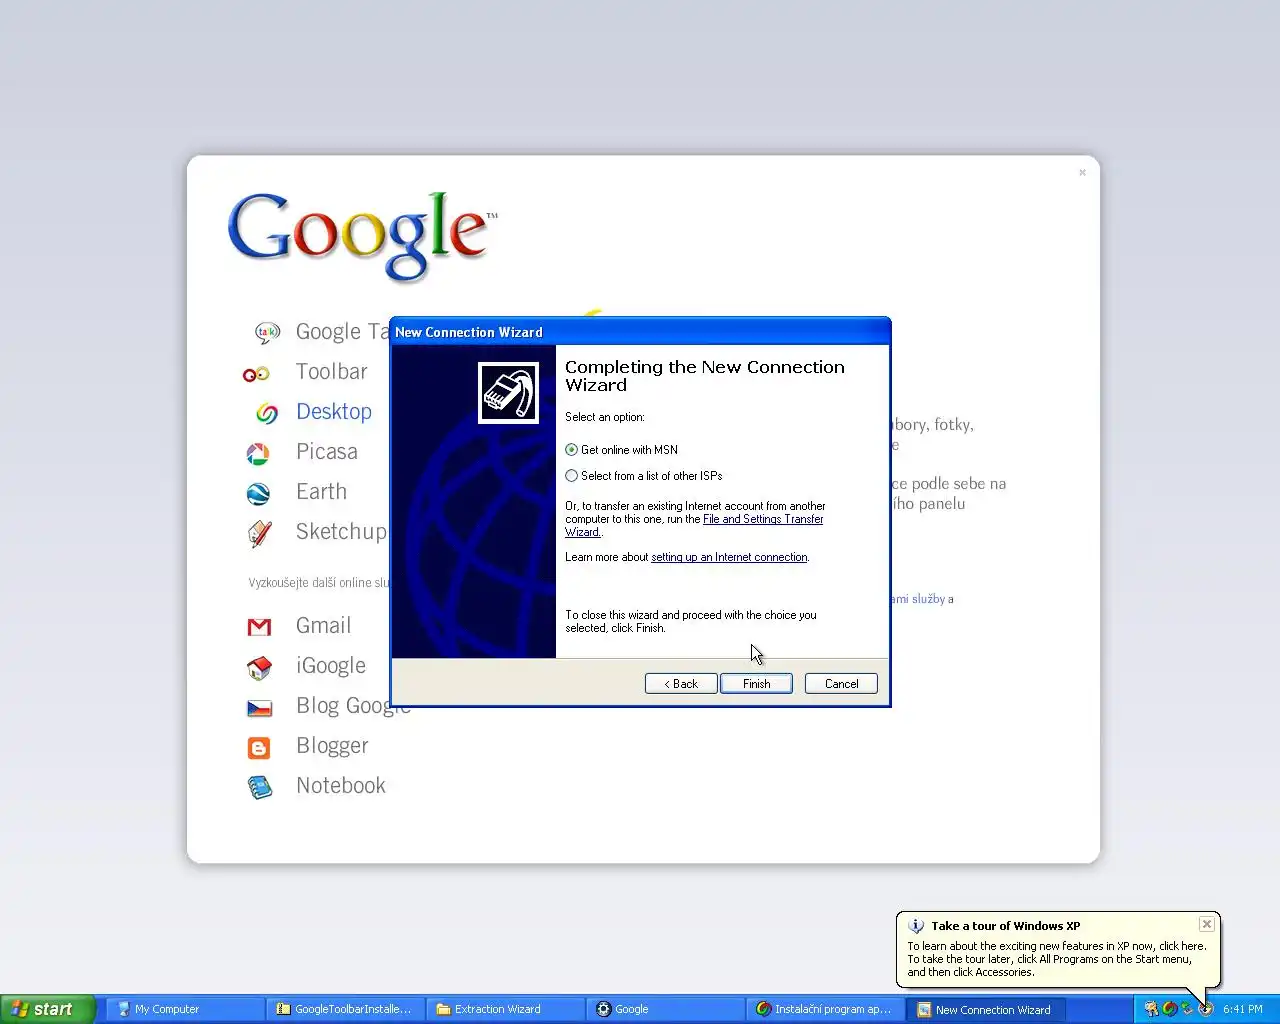Click the green arrow tray icon
This screenshot has height=1024, width=1280.
(1187, 1009)
